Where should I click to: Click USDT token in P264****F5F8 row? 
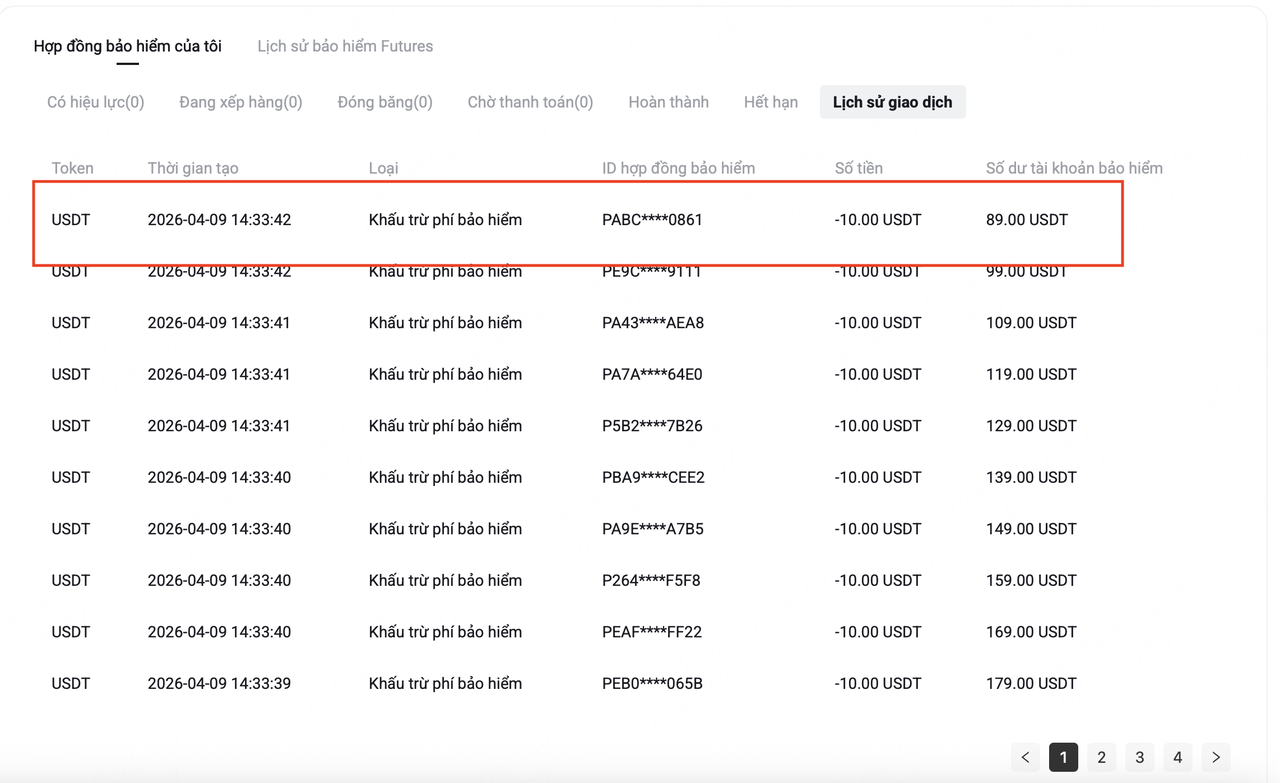click(71, 580)
